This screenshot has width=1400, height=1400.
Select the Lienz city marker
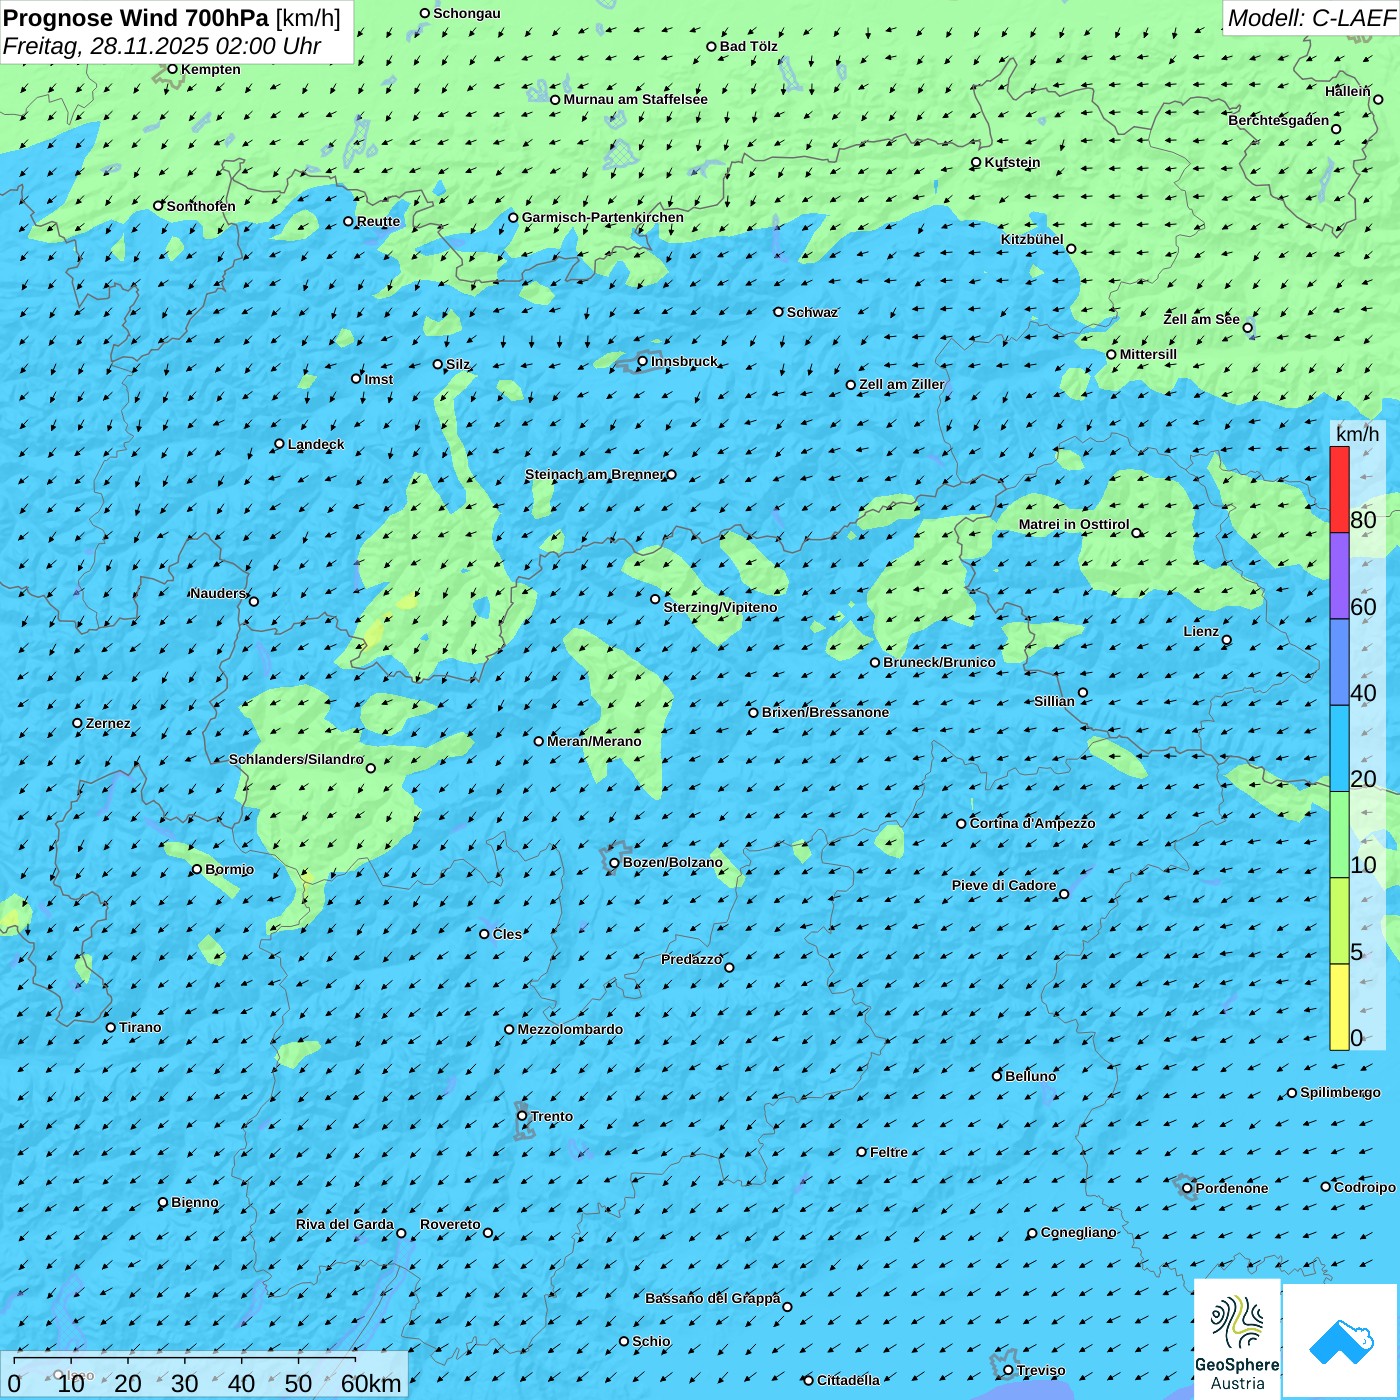tap(1227, 640)
